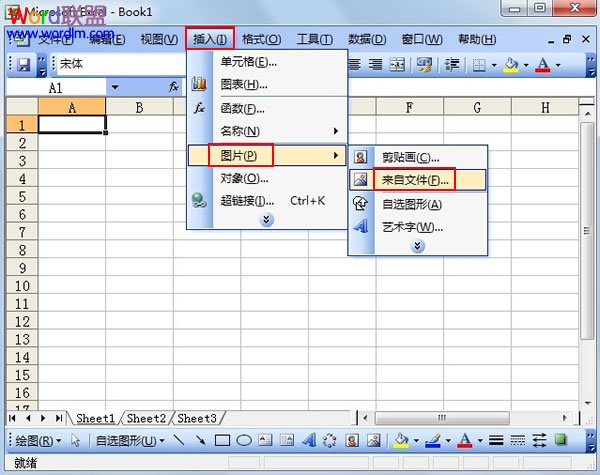Screen dimensions: 600x475
Task: Click the fx insert function button in formula bar
Action: tap(173, 87)
